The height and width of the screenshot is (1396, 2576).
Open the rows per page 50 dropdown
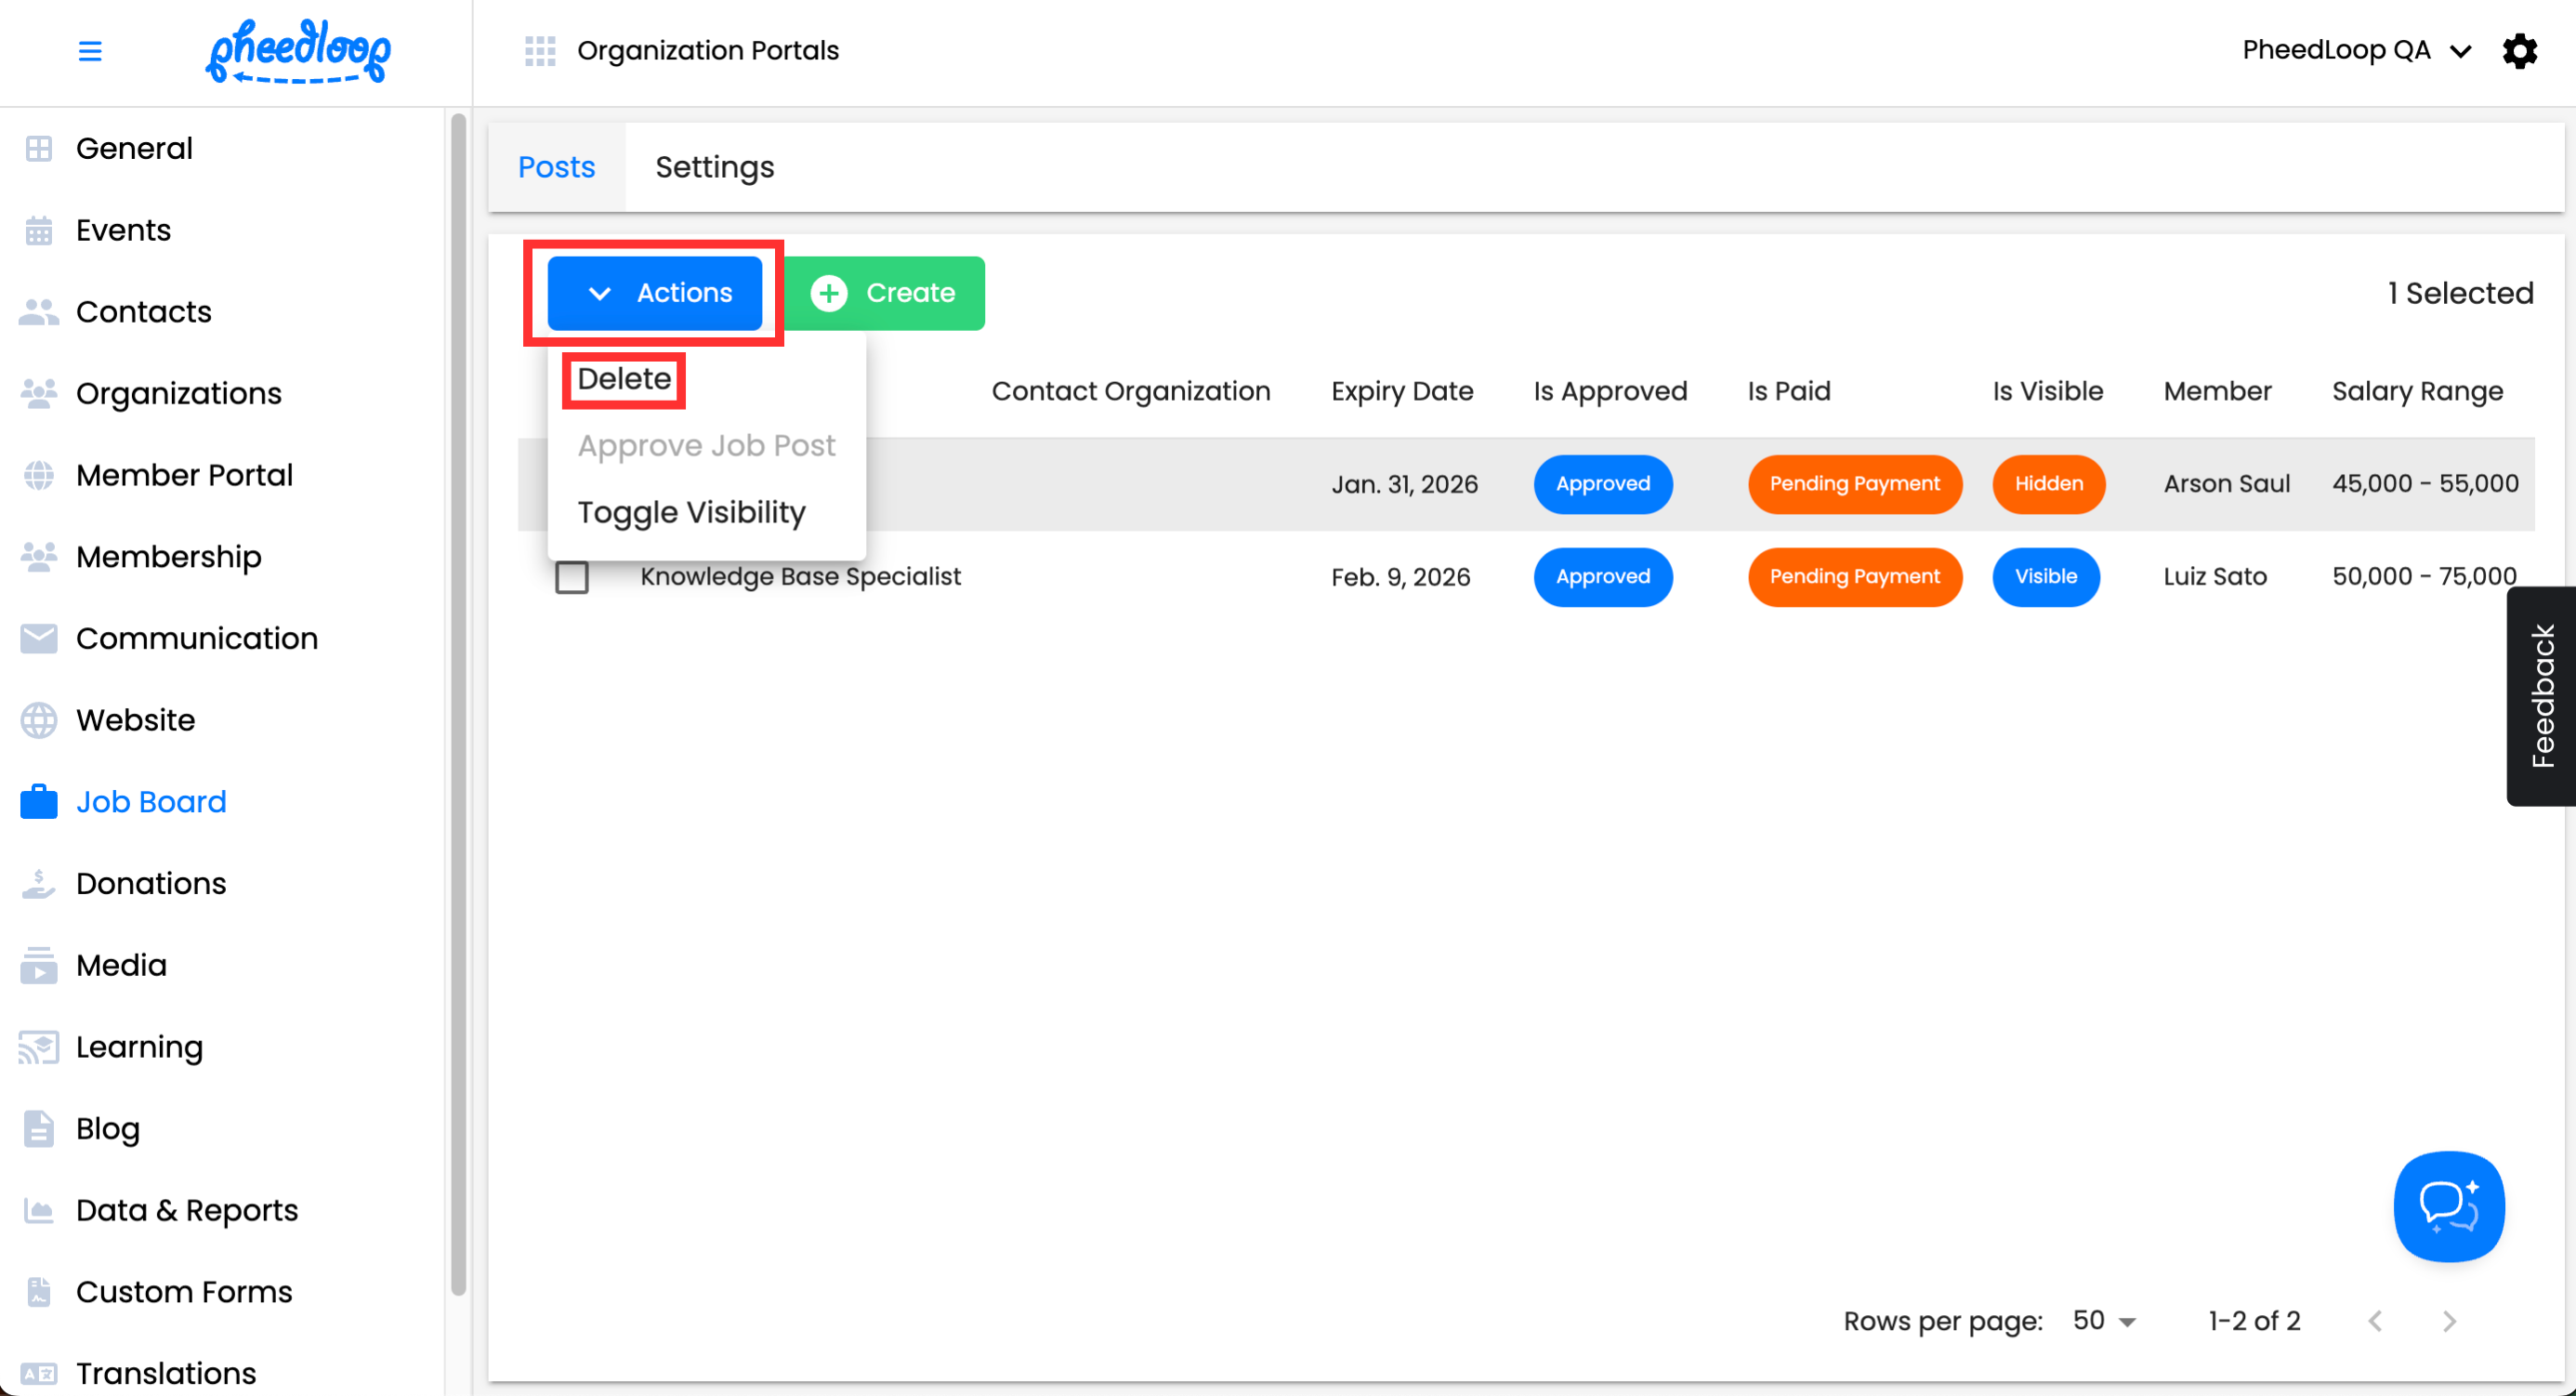click(x=2103, y=1321)
